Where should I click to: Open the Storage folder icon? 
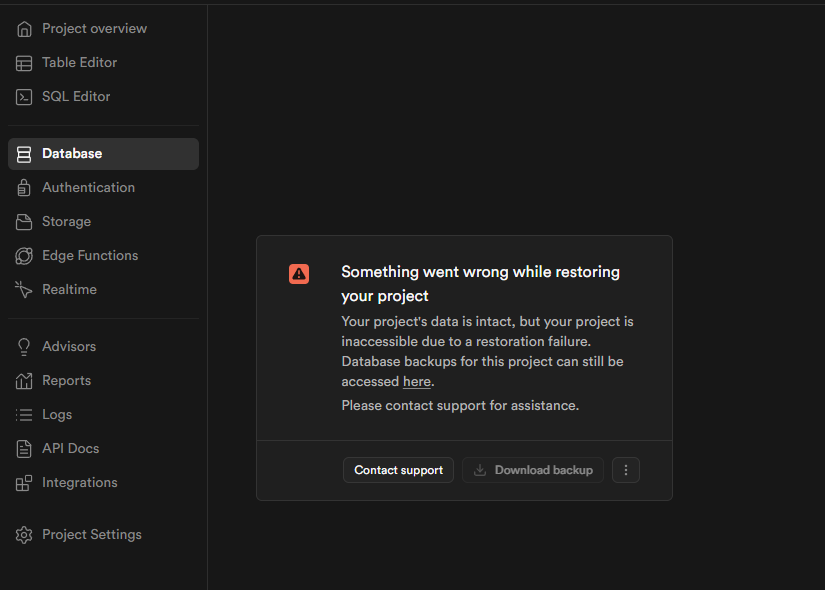[x=24, y=222]
